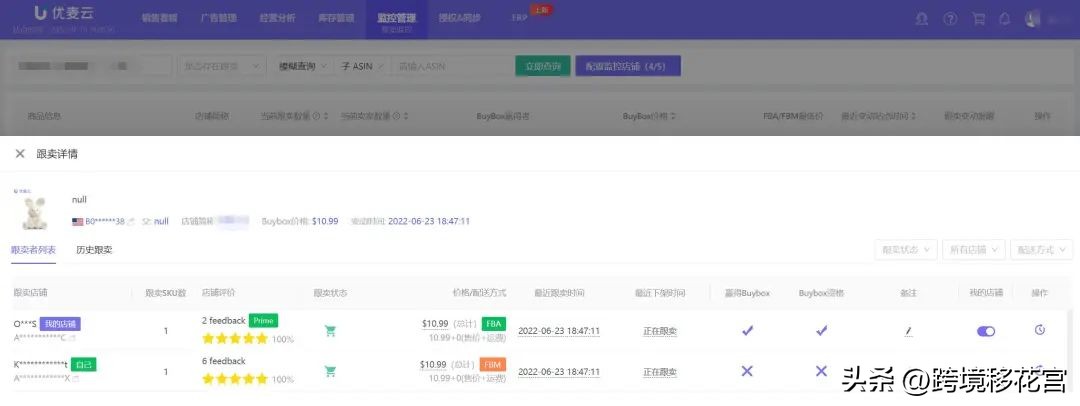The width and height of the screenshot is (1080, 406).
Task: Close the 跟卖详情 panel with the X
Action: pyautogui.click(x=20, y=154)
